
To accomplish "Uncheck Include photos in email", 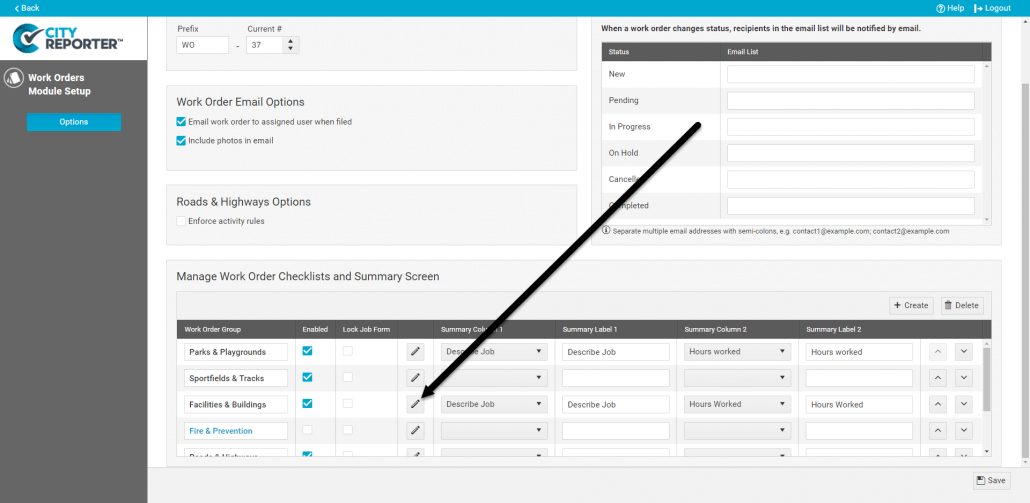I will pyautogui.click(x=181, y=141).
